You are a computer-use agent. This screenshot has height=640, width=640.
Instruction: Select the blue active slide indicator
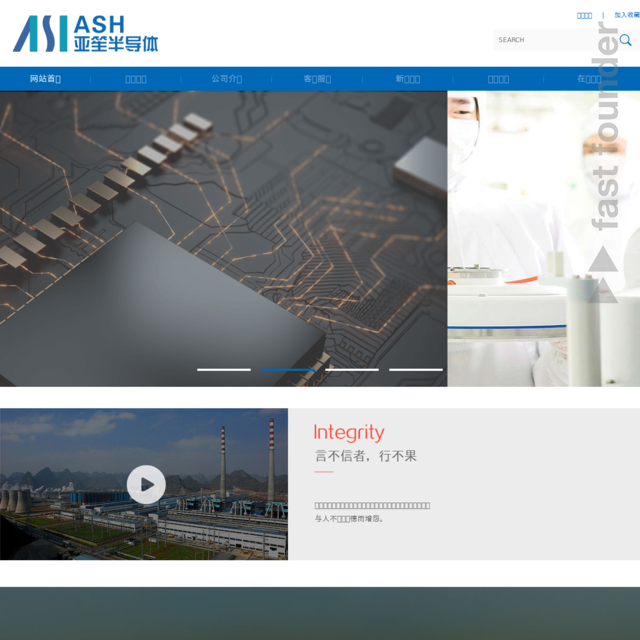pos(287,369)
